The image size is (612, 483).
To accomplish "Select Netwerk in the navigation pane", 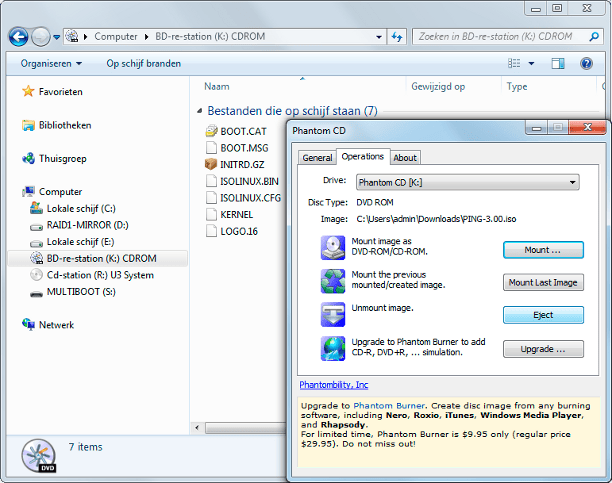I will click(x=56, y=325).
